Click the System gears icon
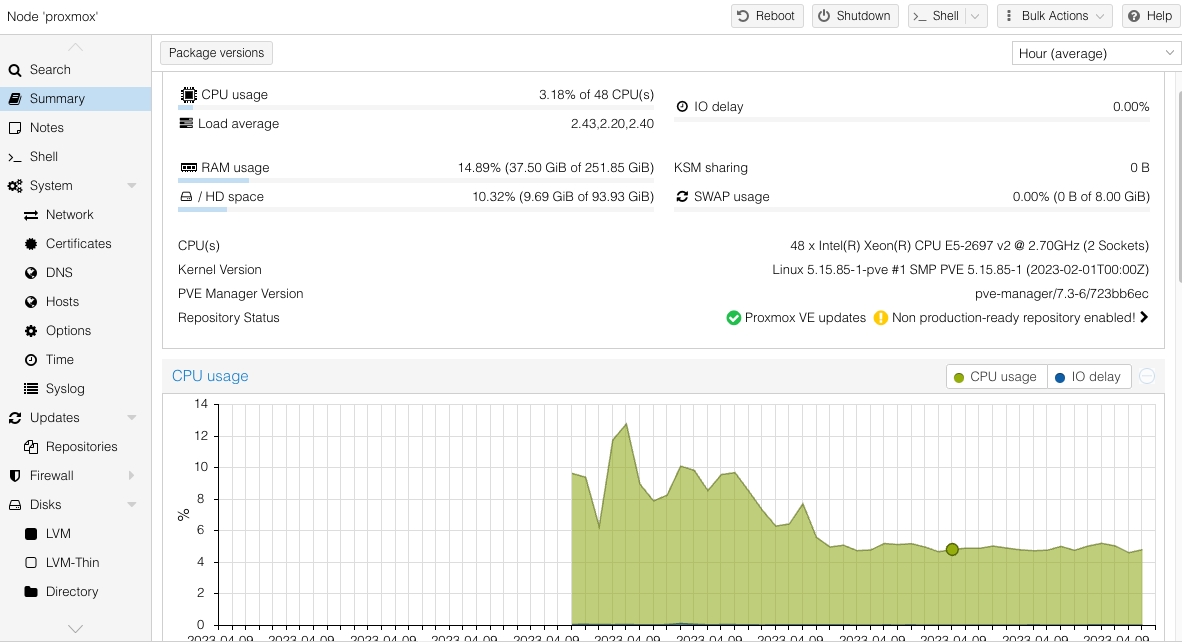This screenshot has width=1182, height=642. coord(15,186)
